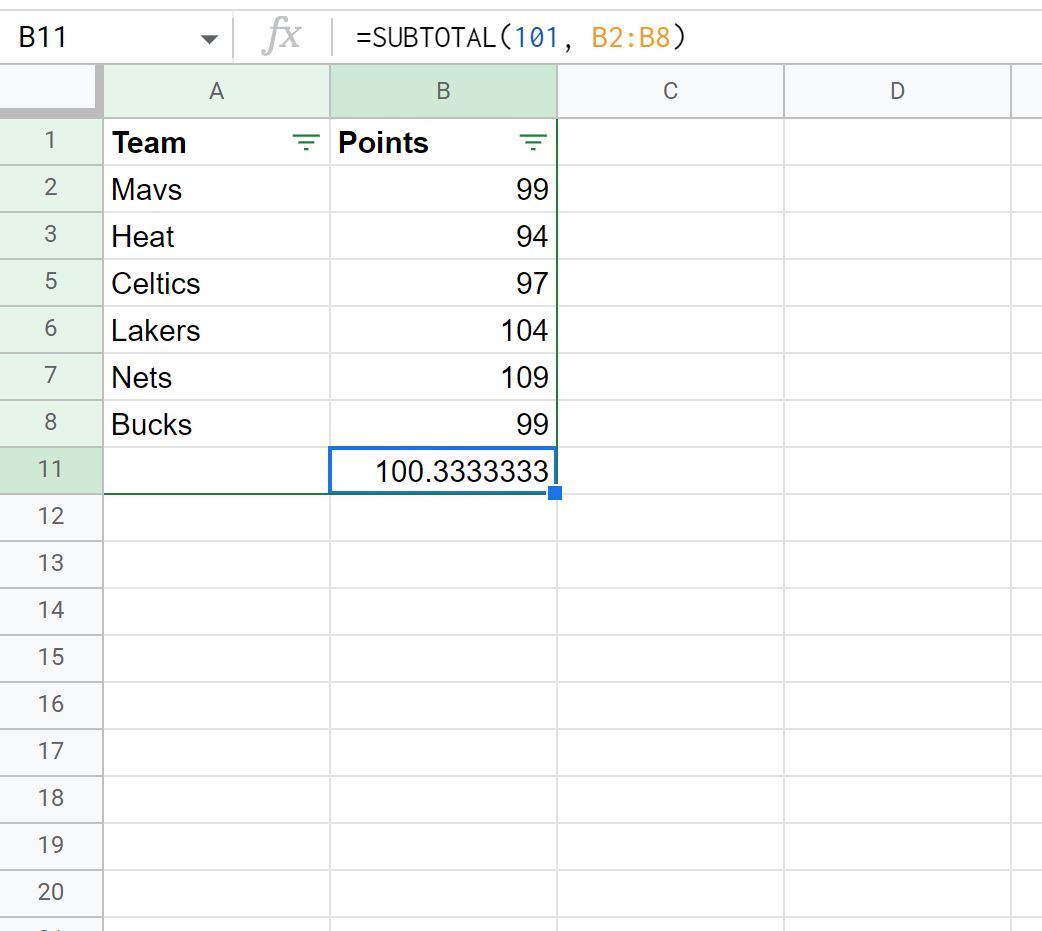The width and height of the screenshot is (1042, 931).
Task: Click the select-all corner box
Action: [51, 91]
